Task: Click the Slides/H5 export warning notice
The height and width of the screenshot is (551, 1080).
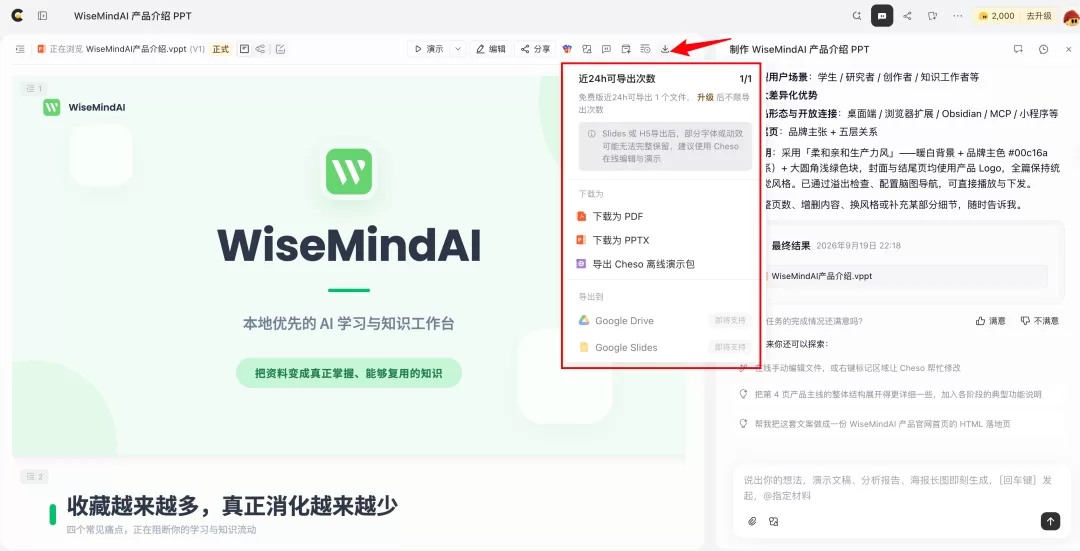Action: 665,146
